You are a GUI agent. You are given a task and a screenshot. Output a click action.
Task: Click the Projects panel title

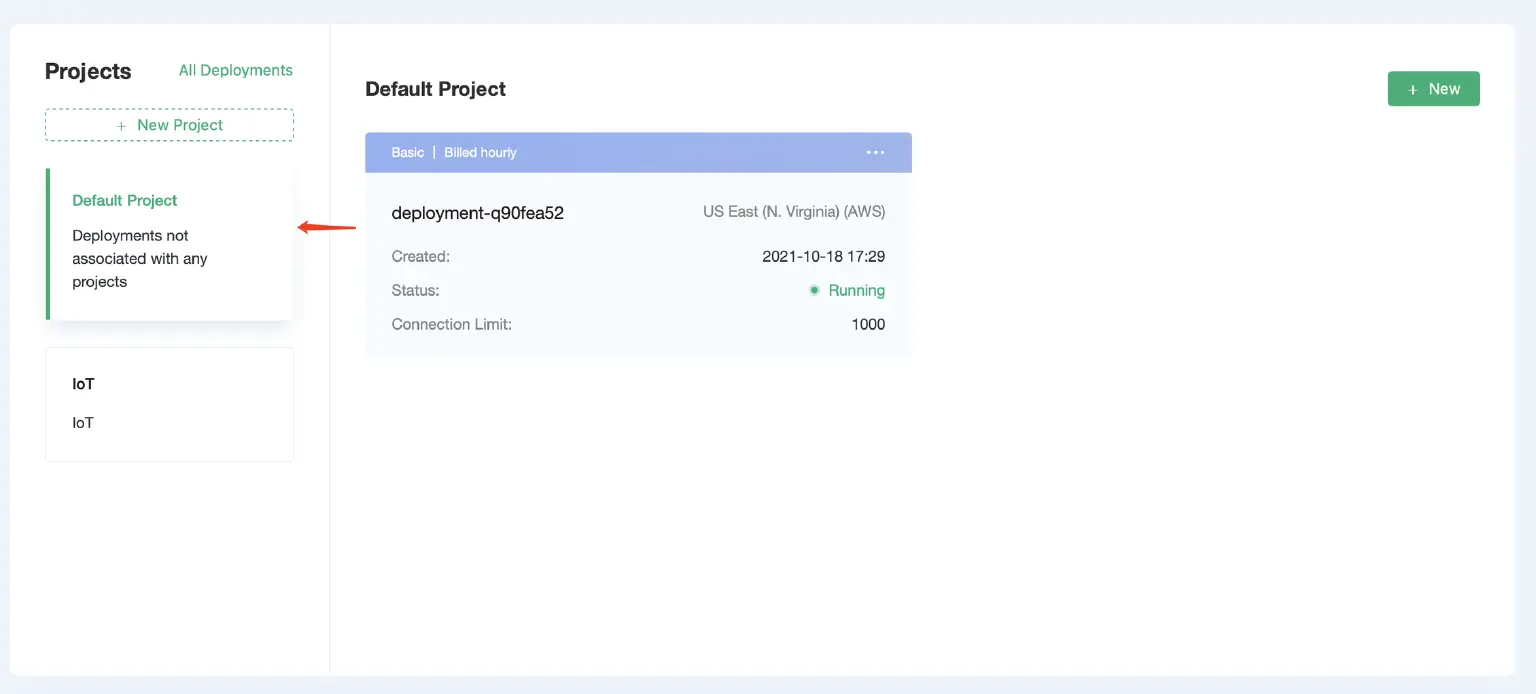[x=87, y=71]
